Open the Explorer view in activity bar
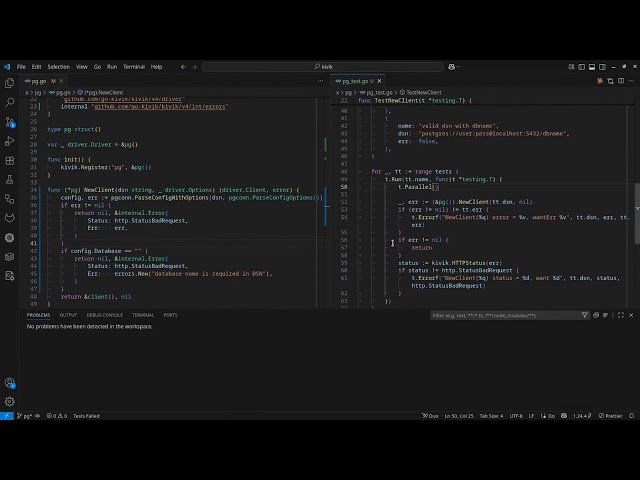640x480 pixels. pyautogui.click(x=9, y=83)
